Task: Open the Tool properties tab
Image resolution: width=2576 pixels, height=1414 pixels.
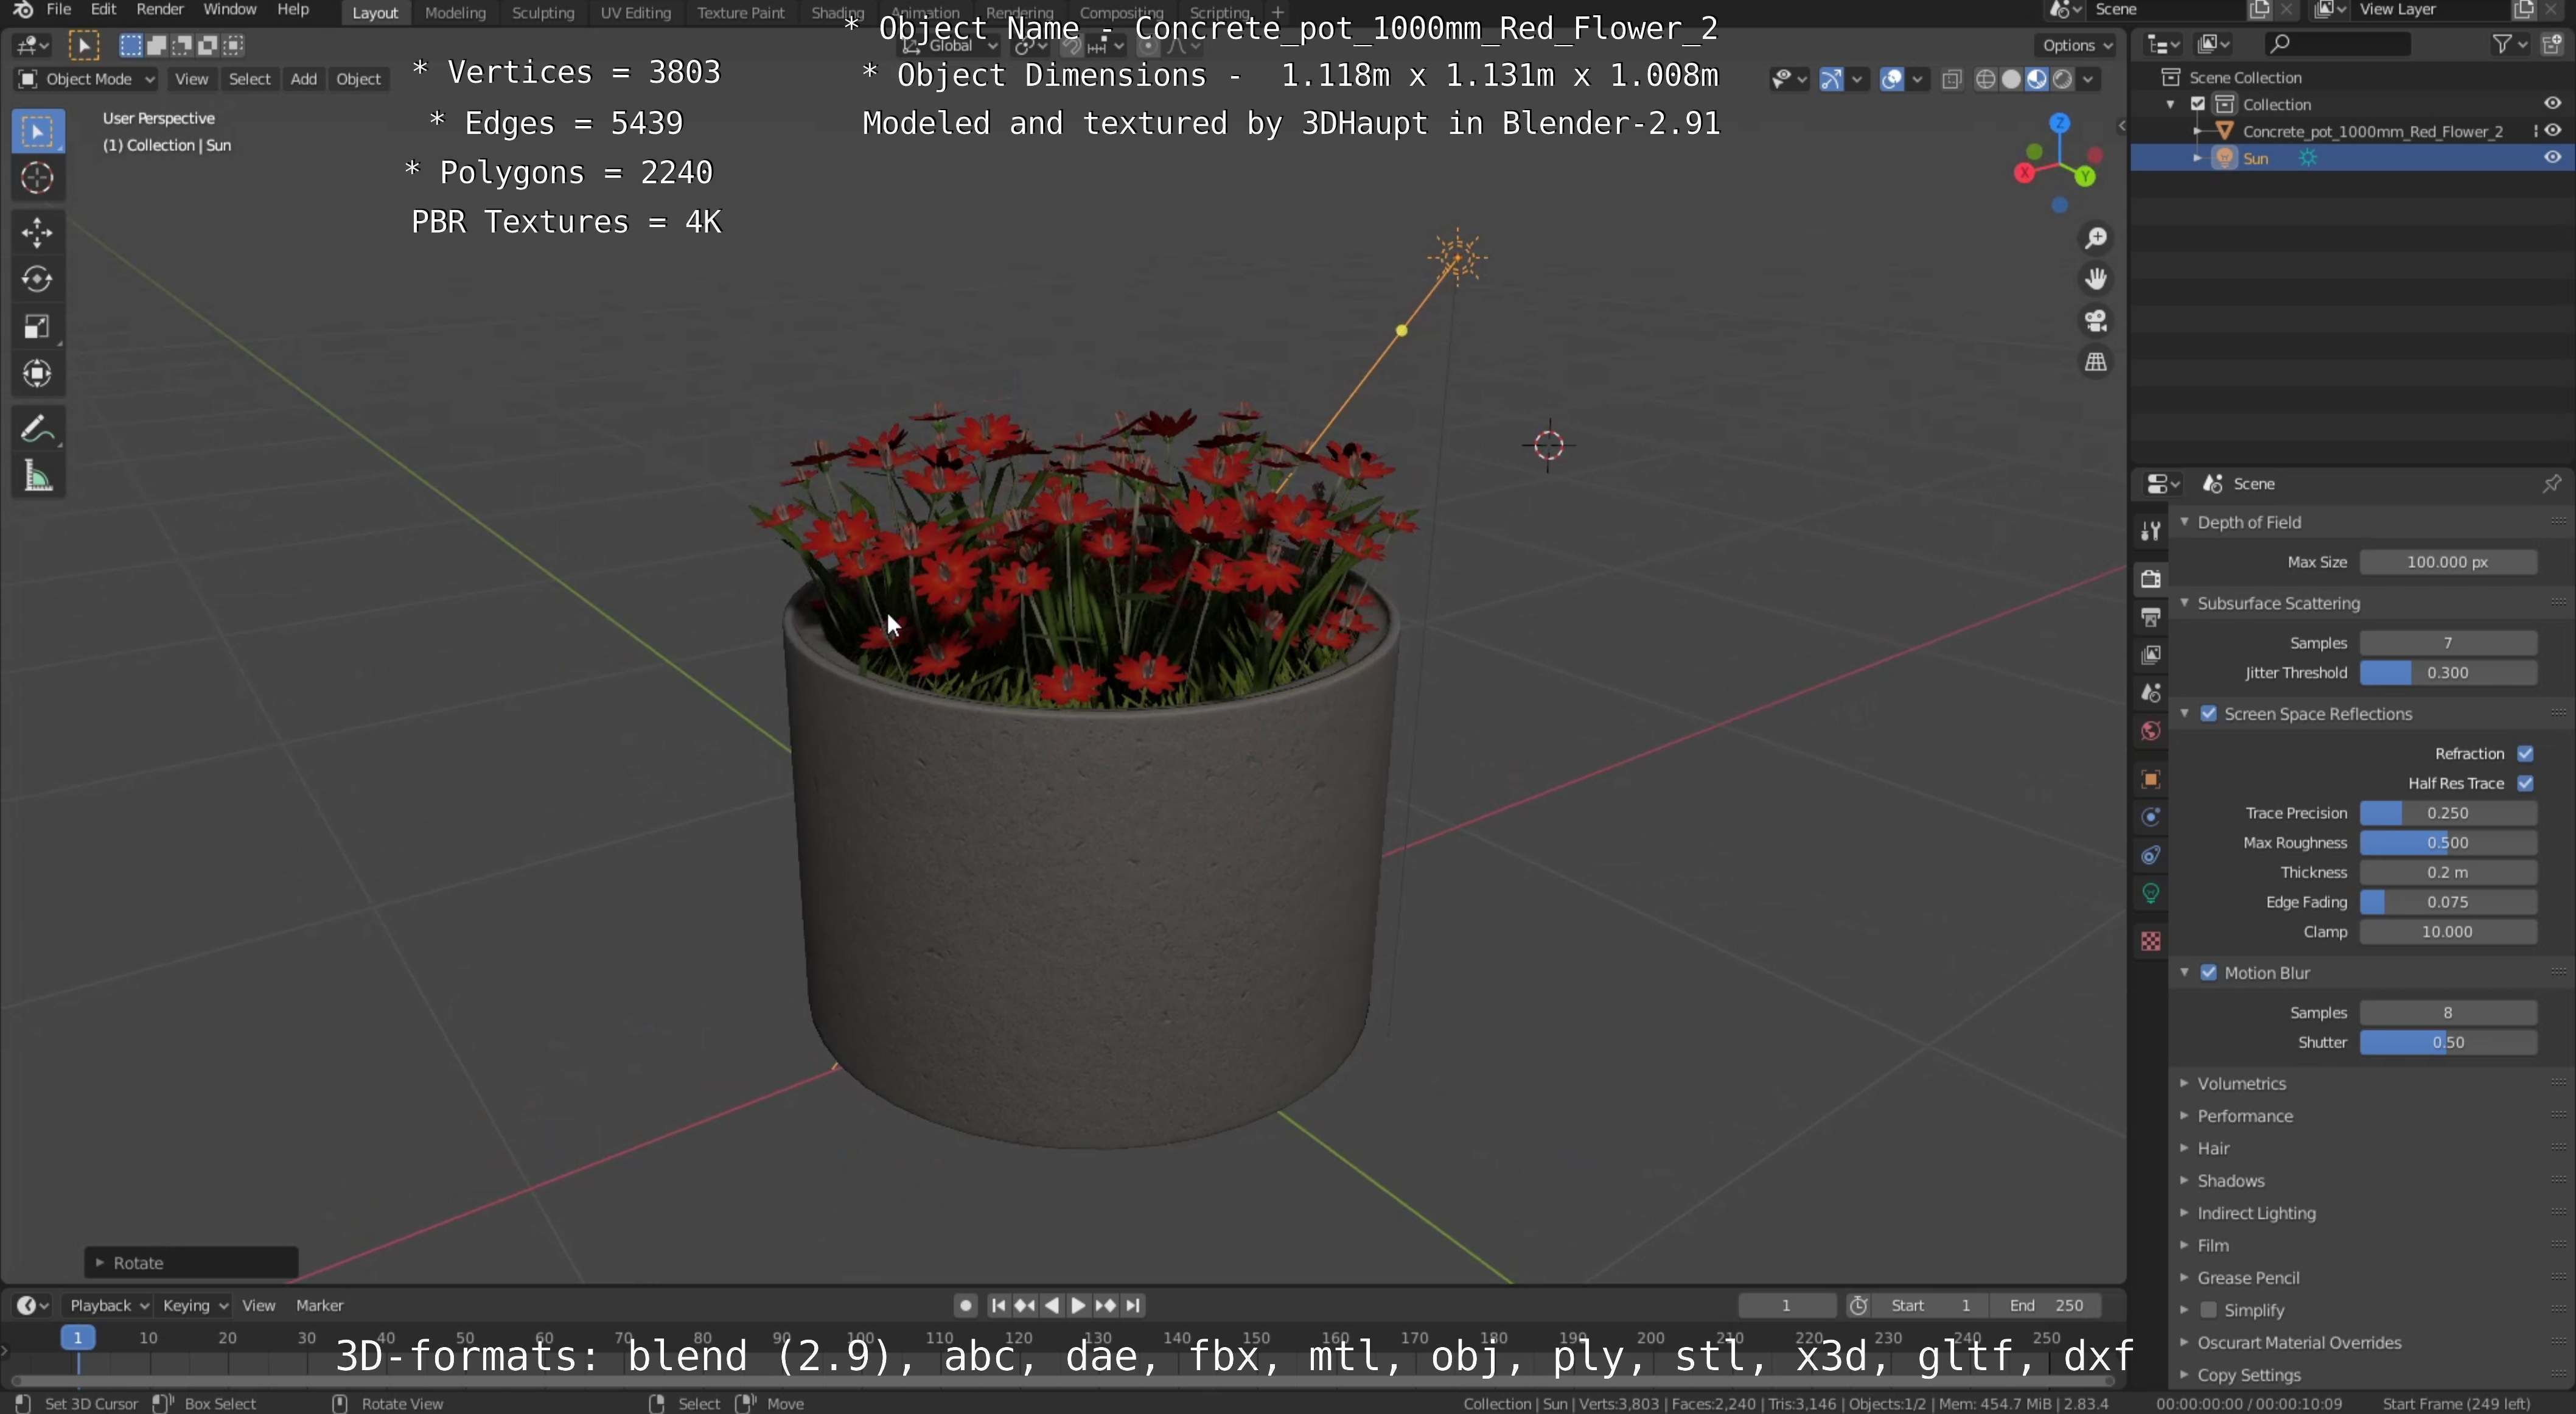Action: tap(2150, 531)
